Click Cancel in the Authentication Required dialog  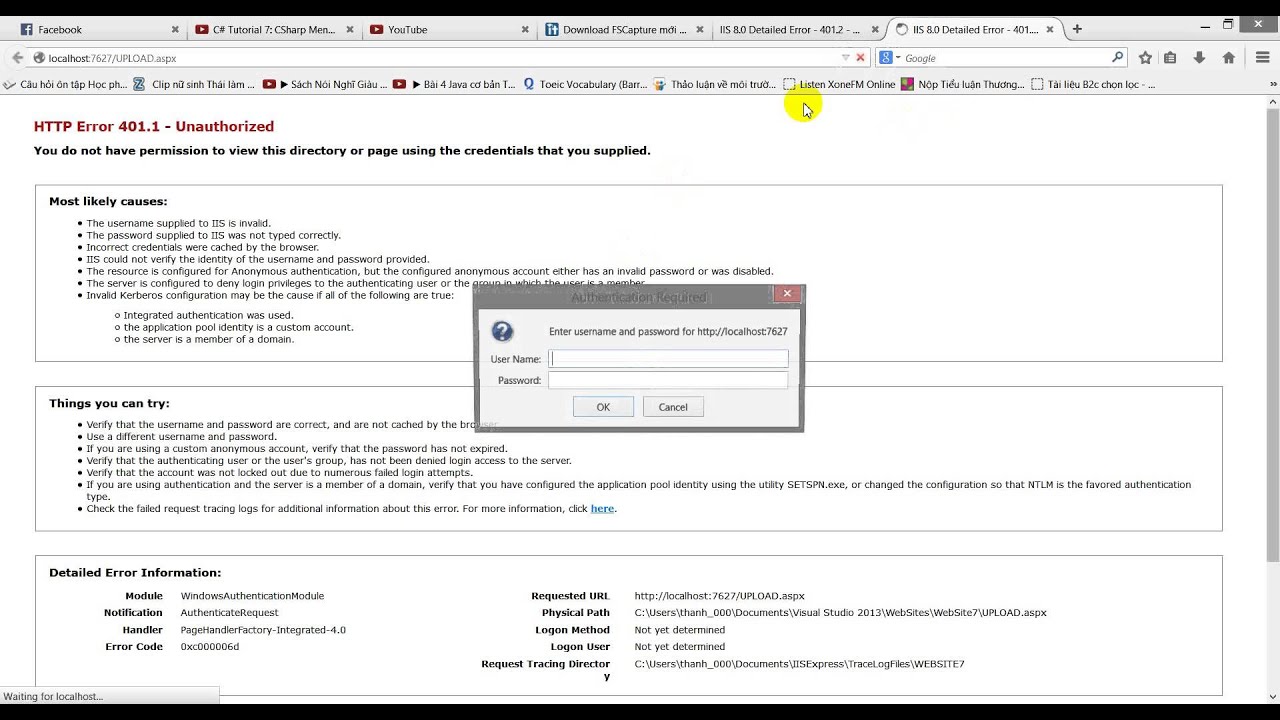coord(673,407)
